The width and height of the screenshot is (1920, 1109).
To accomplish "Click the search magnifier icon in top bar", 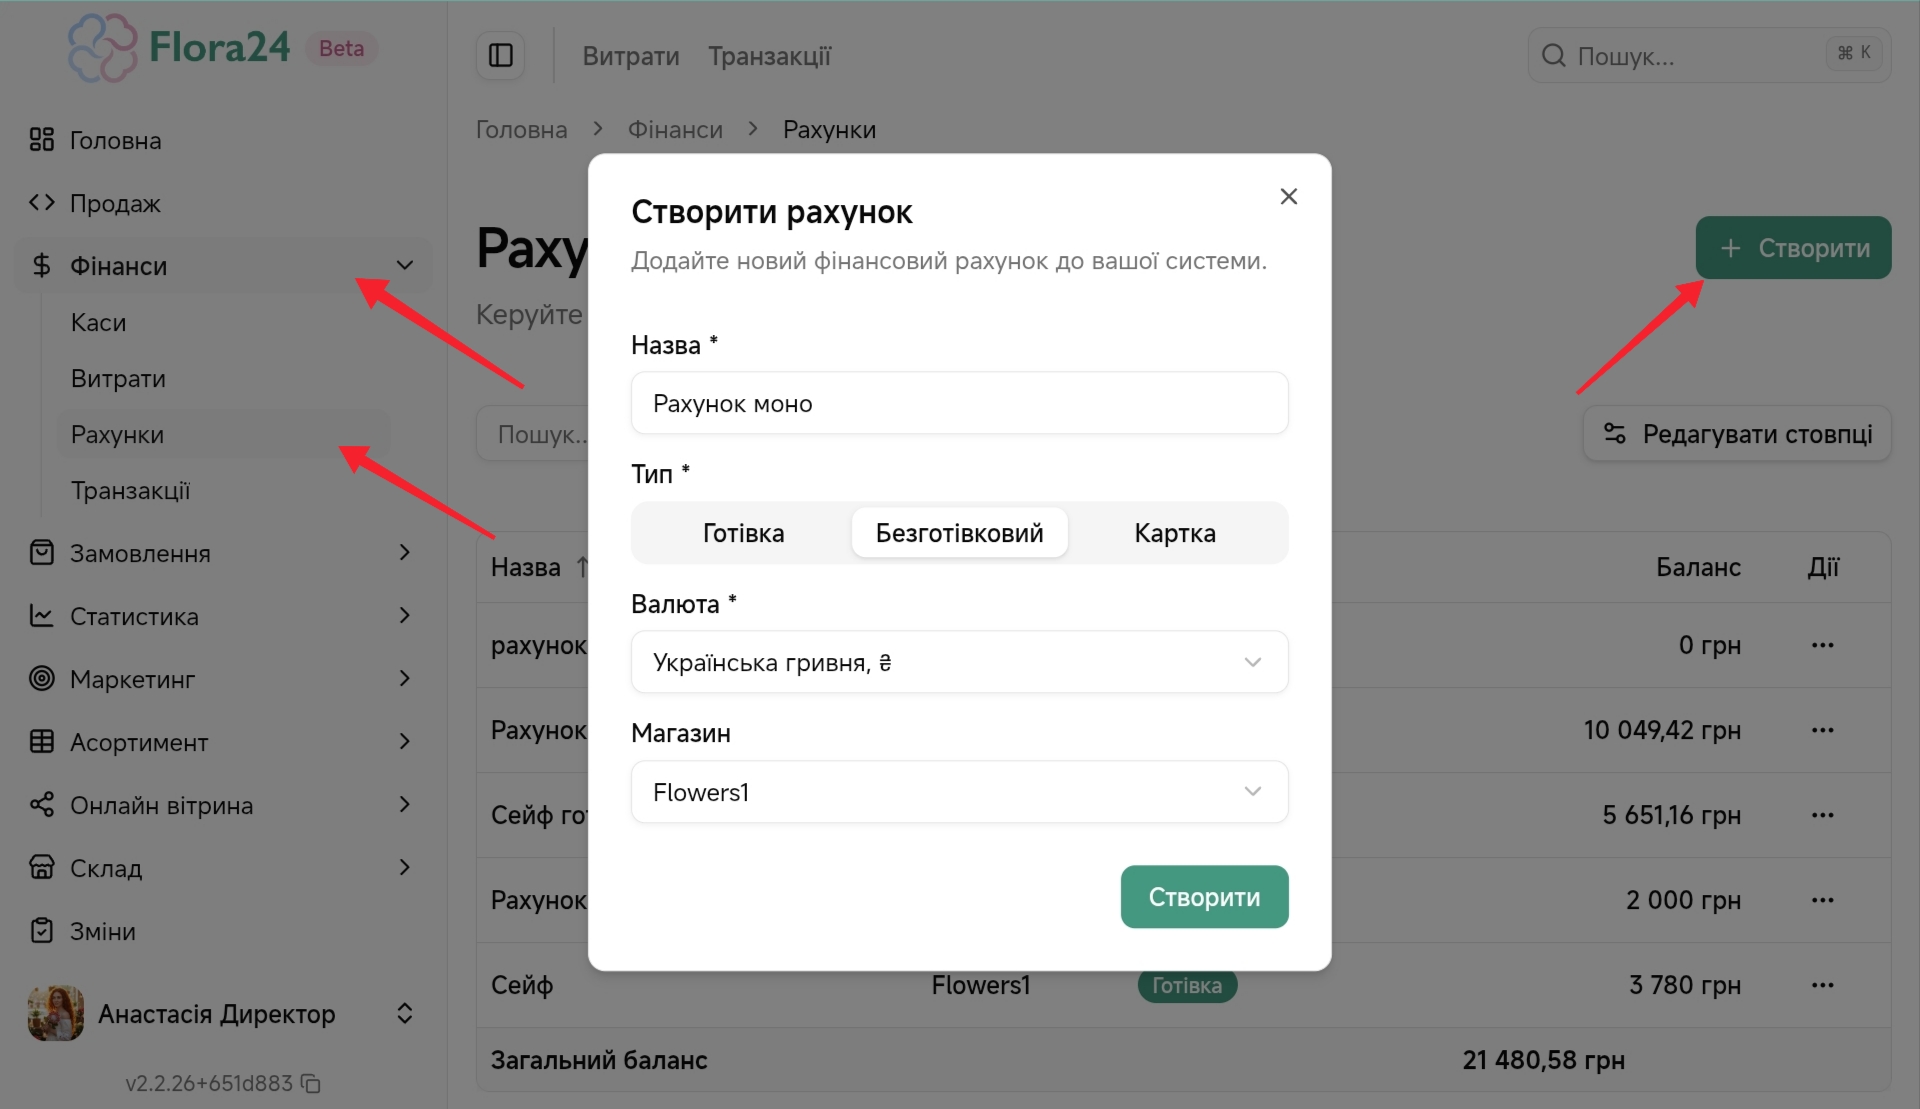I will coord(1553,56).
